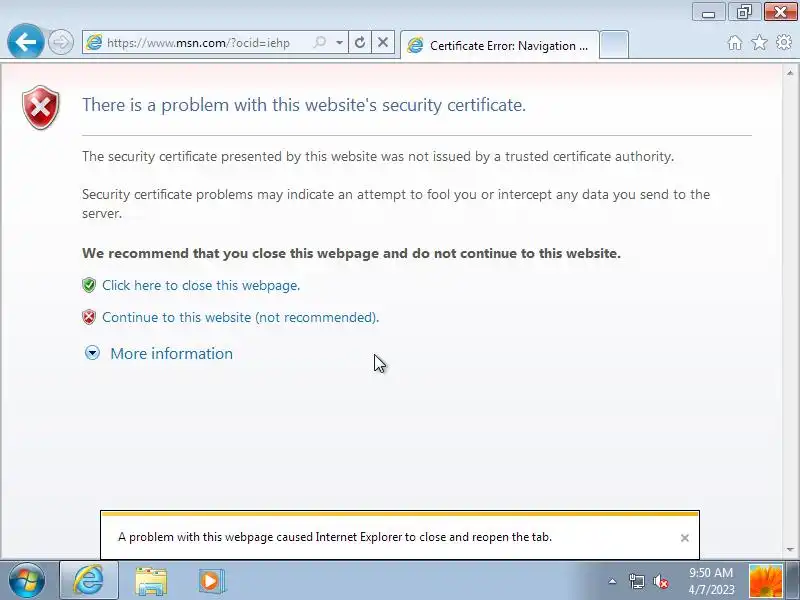Click the green shield icon beside close link

[x=89, y=285]
